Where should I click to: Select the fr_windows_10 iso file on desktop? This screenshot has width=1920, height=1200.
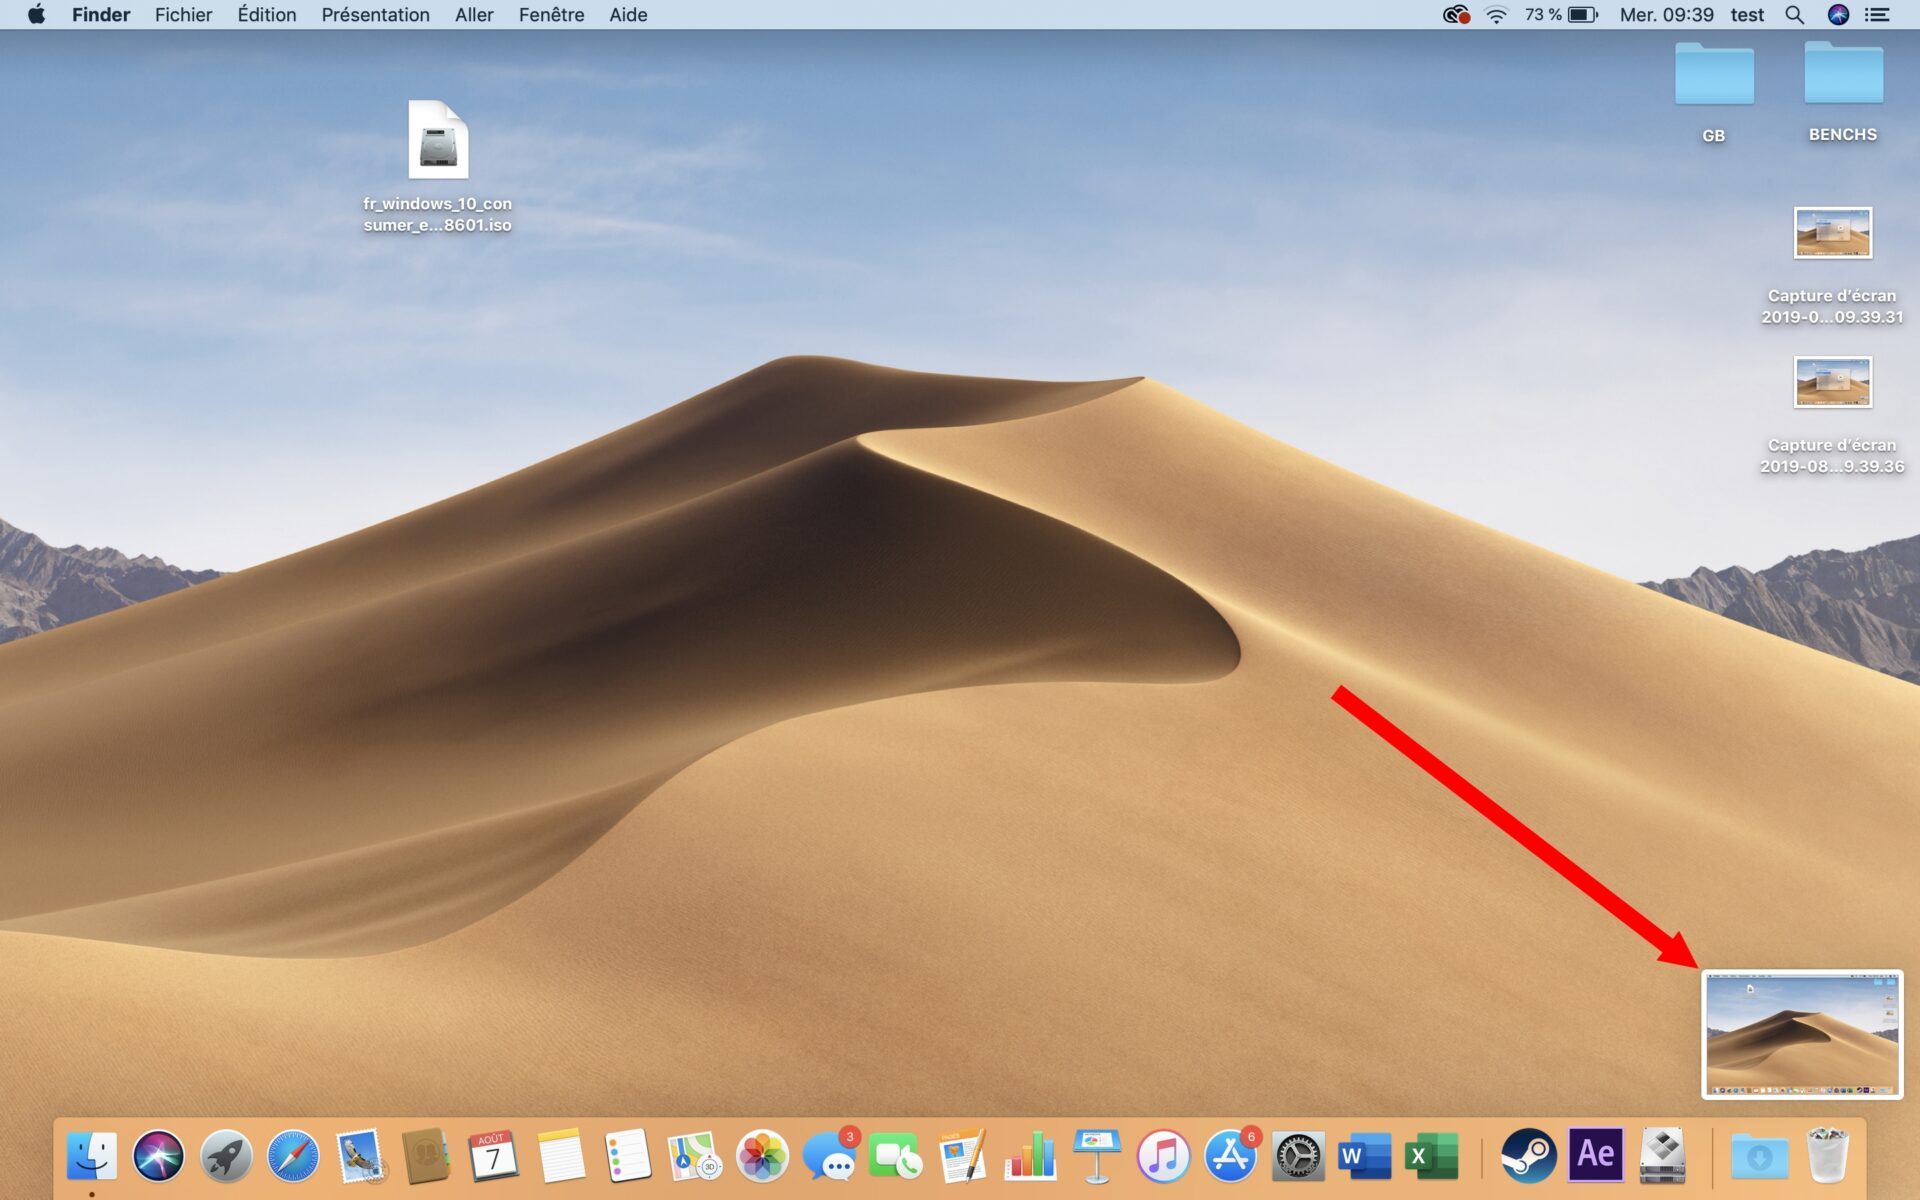click(x=438, y=140)
